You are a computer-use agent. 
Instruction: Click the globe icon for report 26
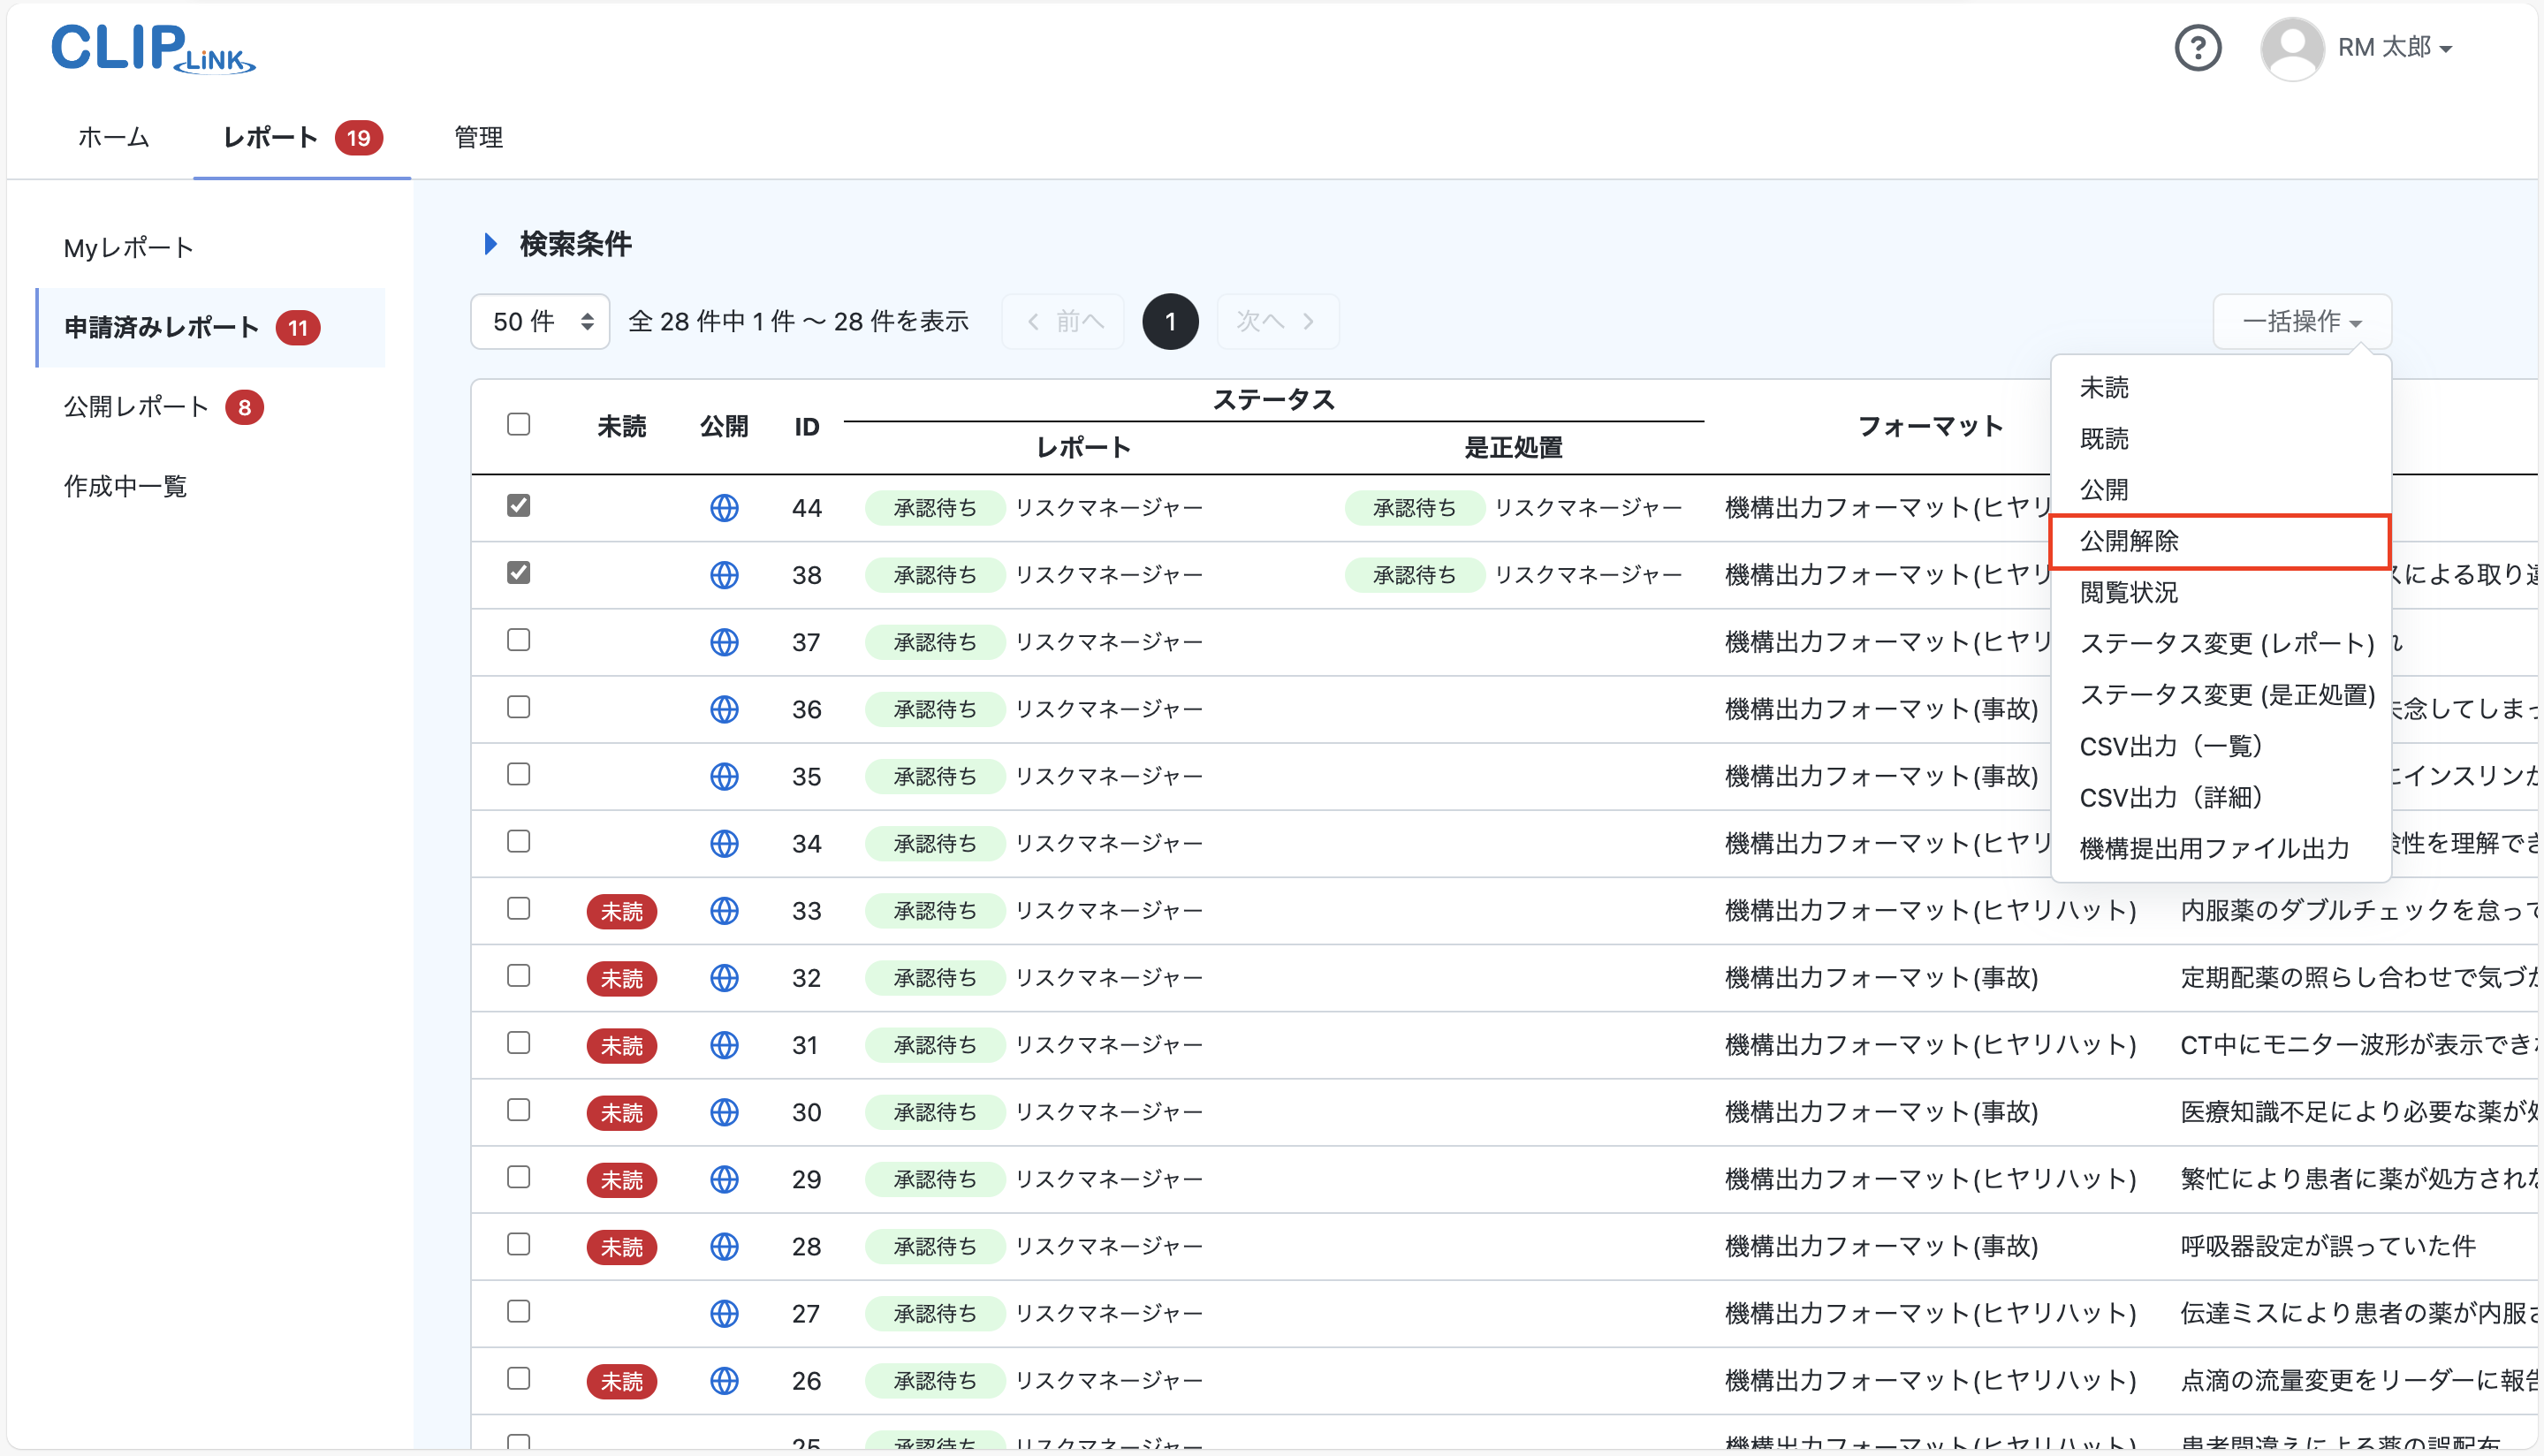pyautogui.click(x=724, y=1380)
